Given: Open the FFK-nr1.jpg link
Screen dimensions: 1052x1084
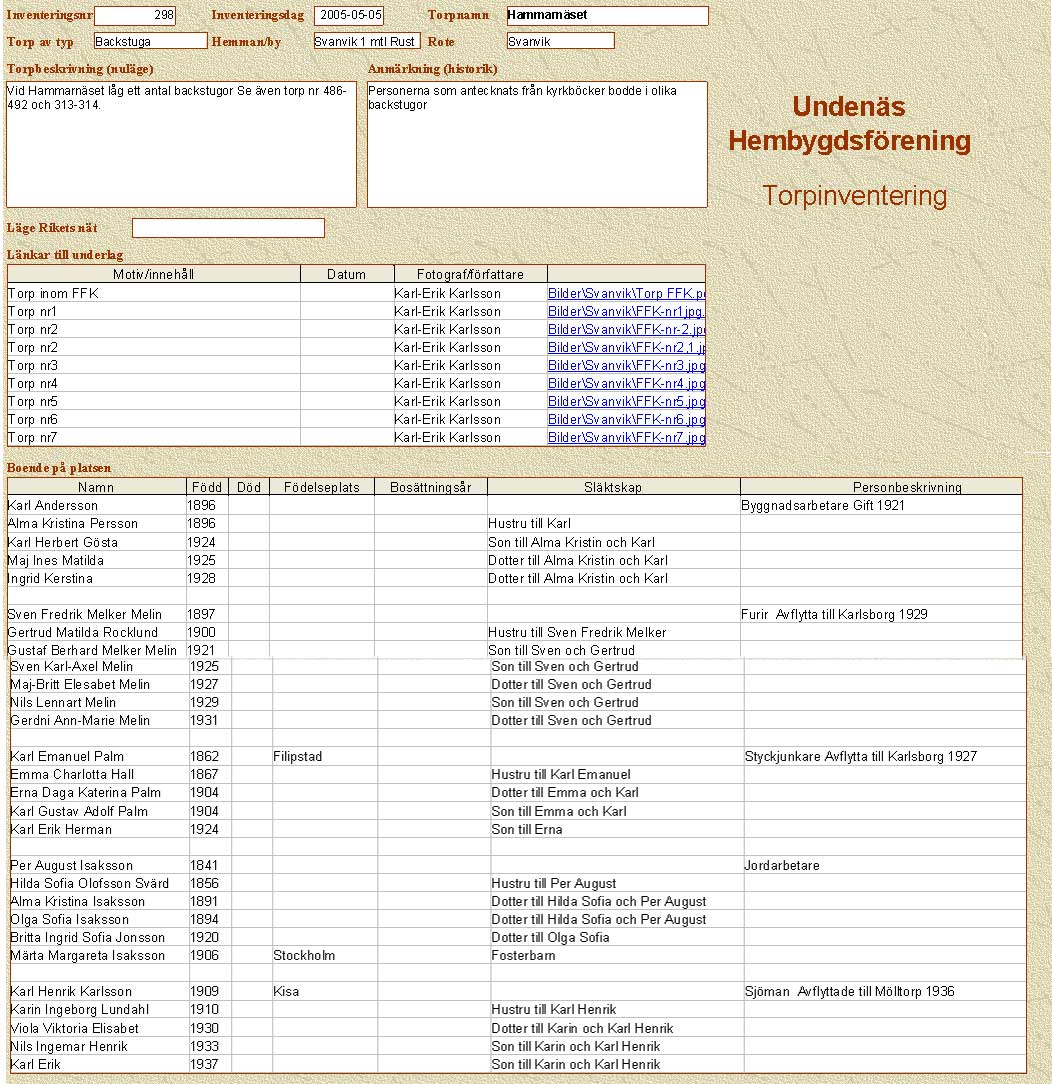Looking at the screenshot, I should coord(626,312).
